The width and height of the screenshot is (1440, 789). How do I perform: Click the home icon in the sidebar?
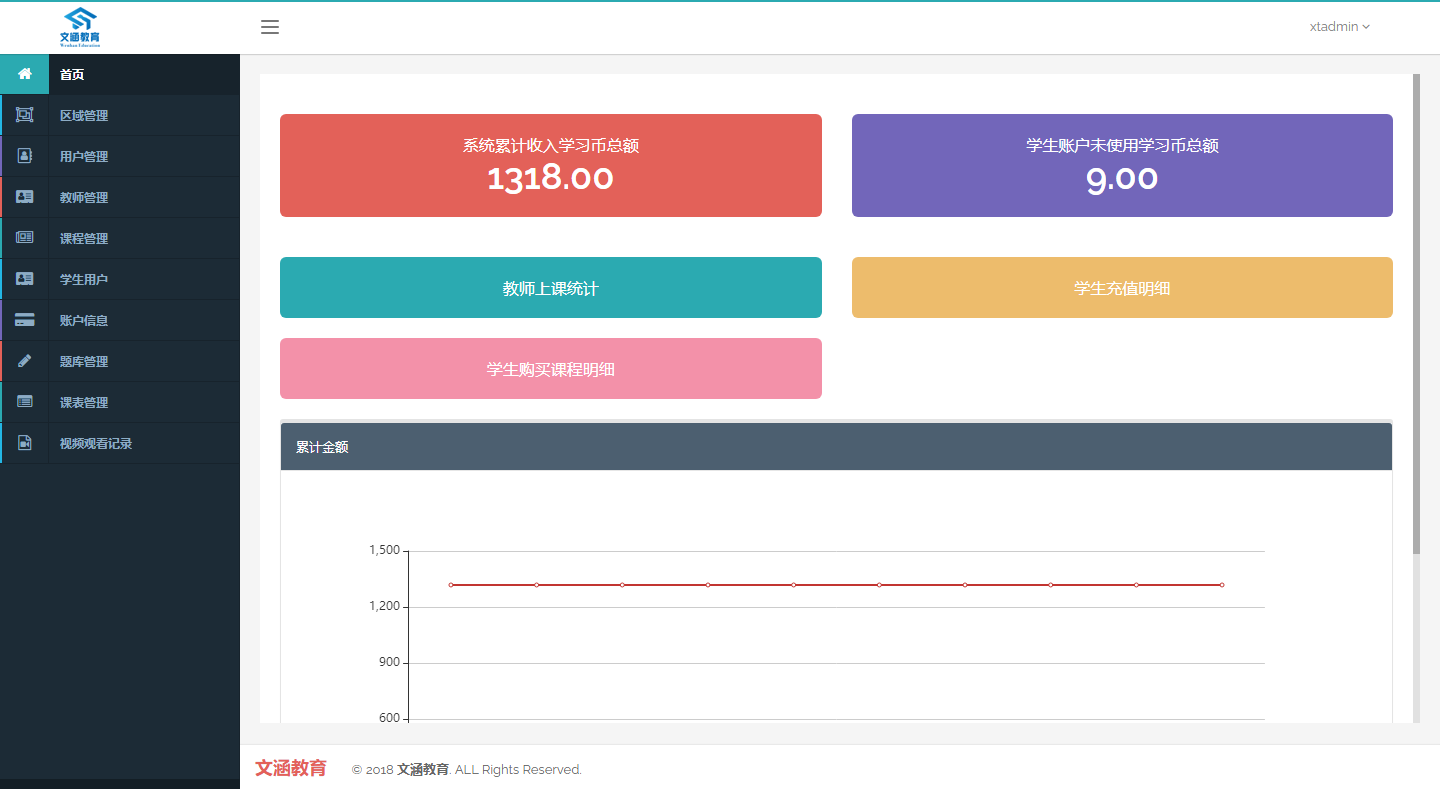(x=25, y=74)
